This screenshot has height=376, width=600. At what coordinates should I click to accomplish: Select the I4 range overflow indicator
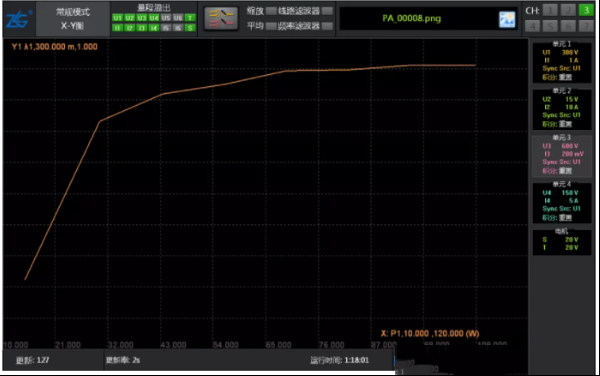[153, 28]
